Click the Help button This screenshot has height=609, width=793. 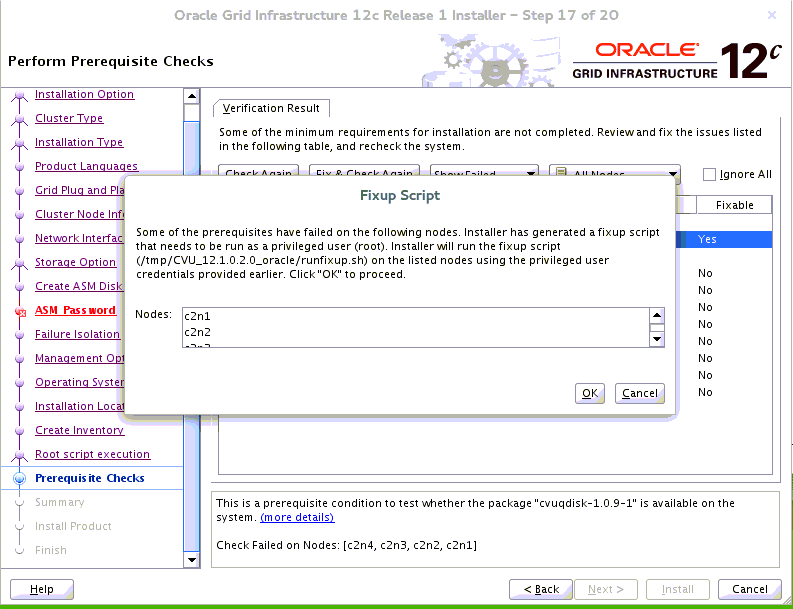tap(41, 589)
